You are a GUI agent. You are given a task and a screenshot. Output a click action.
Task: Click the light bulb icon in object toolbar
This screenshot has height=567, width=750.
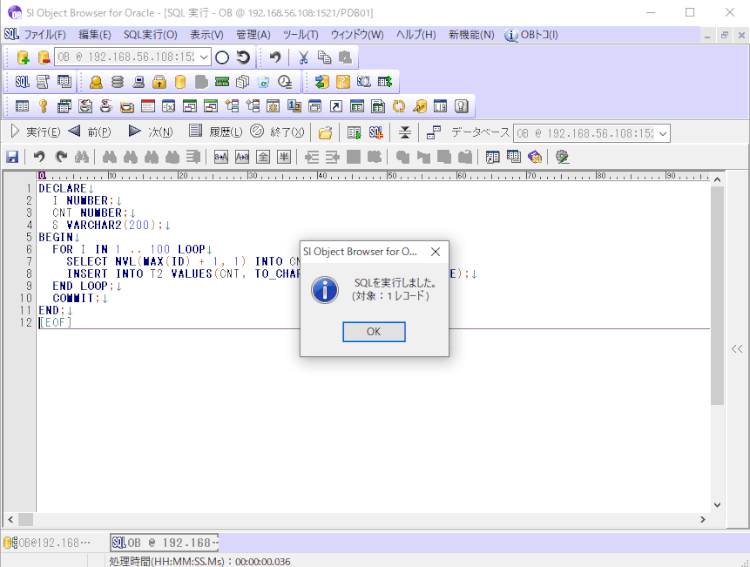coord(462,106)
